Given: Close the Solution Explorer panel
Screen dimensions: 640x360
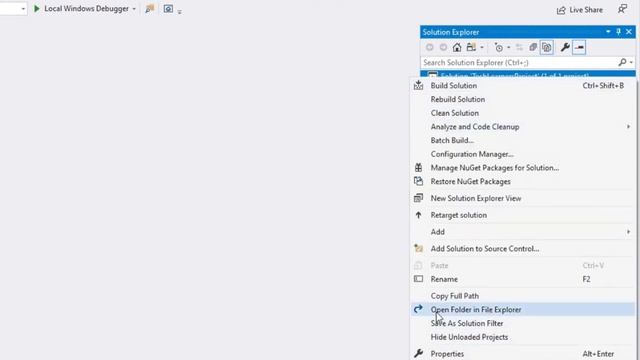Looking at the screenshot, I should coord(629,32).
